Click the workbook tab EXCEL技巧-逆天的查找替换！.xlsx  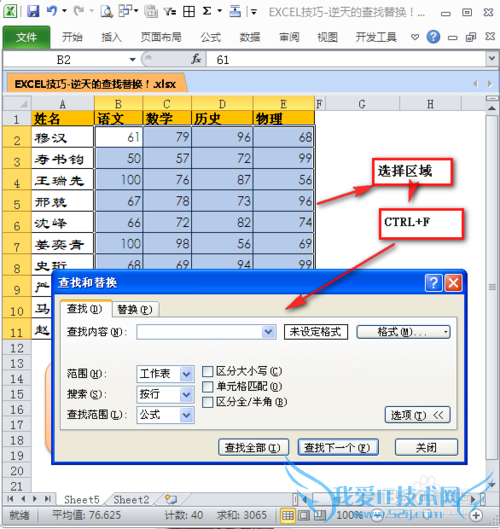(95, 84)
